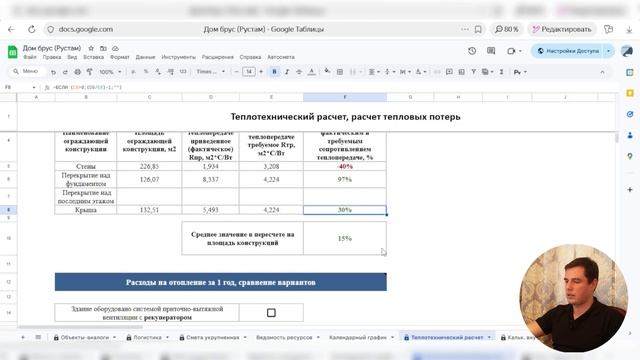
Task: Decrease font size with minus button
Action: (x=236, y=72)
